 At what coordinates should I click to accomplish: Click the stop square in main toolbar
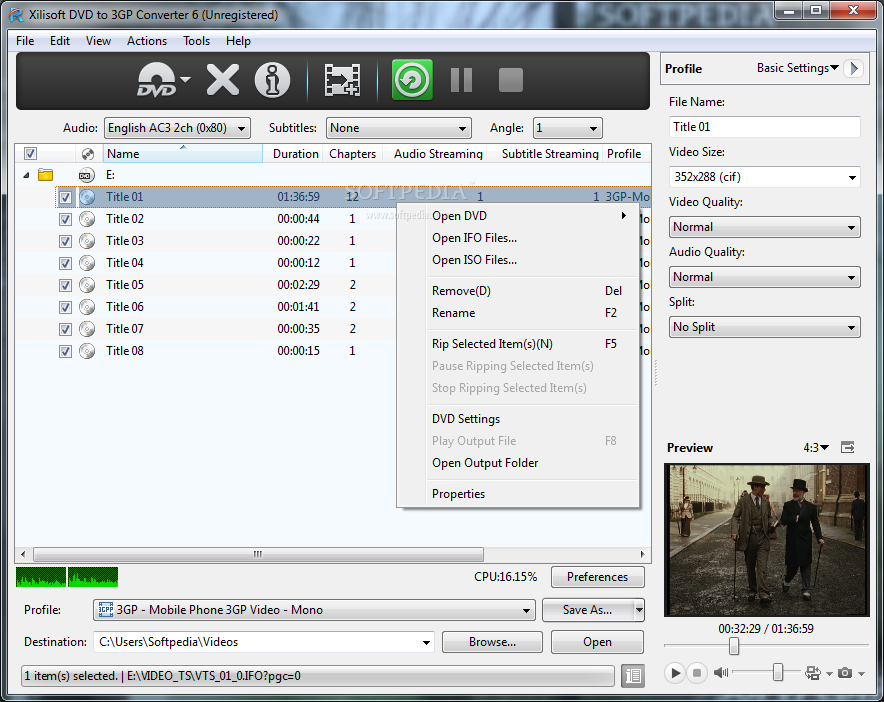point(511,80)
